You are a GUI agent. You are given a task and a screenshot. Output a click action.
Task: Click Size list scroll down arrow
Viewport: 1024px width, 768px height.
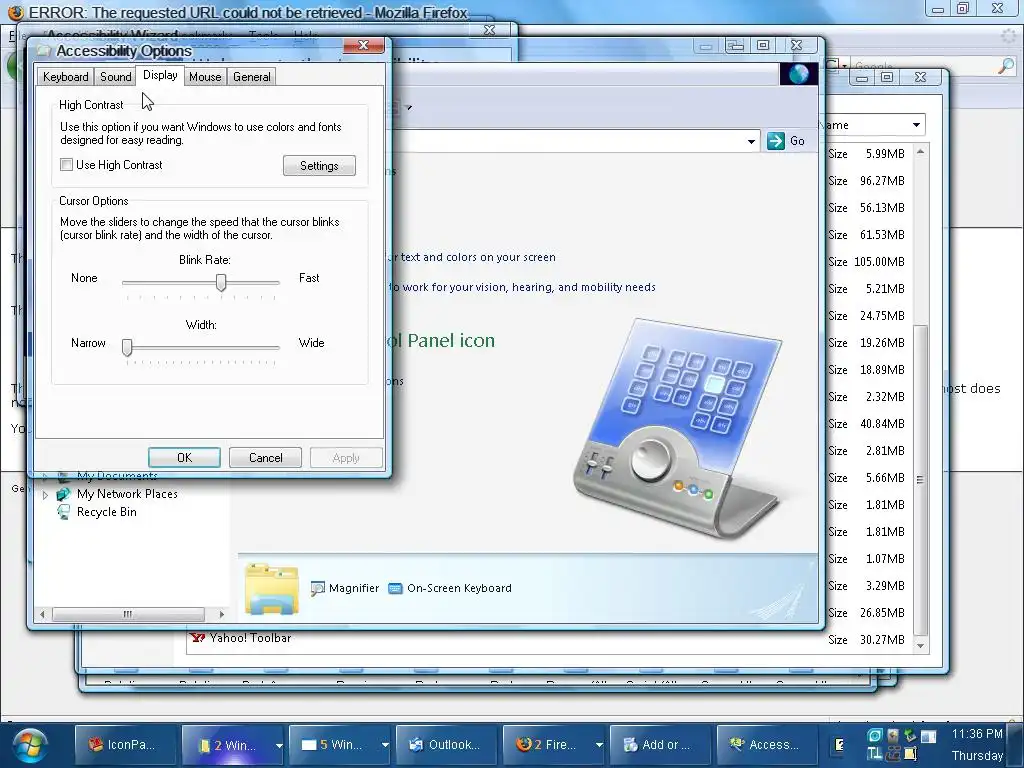(x=920, y=646)
